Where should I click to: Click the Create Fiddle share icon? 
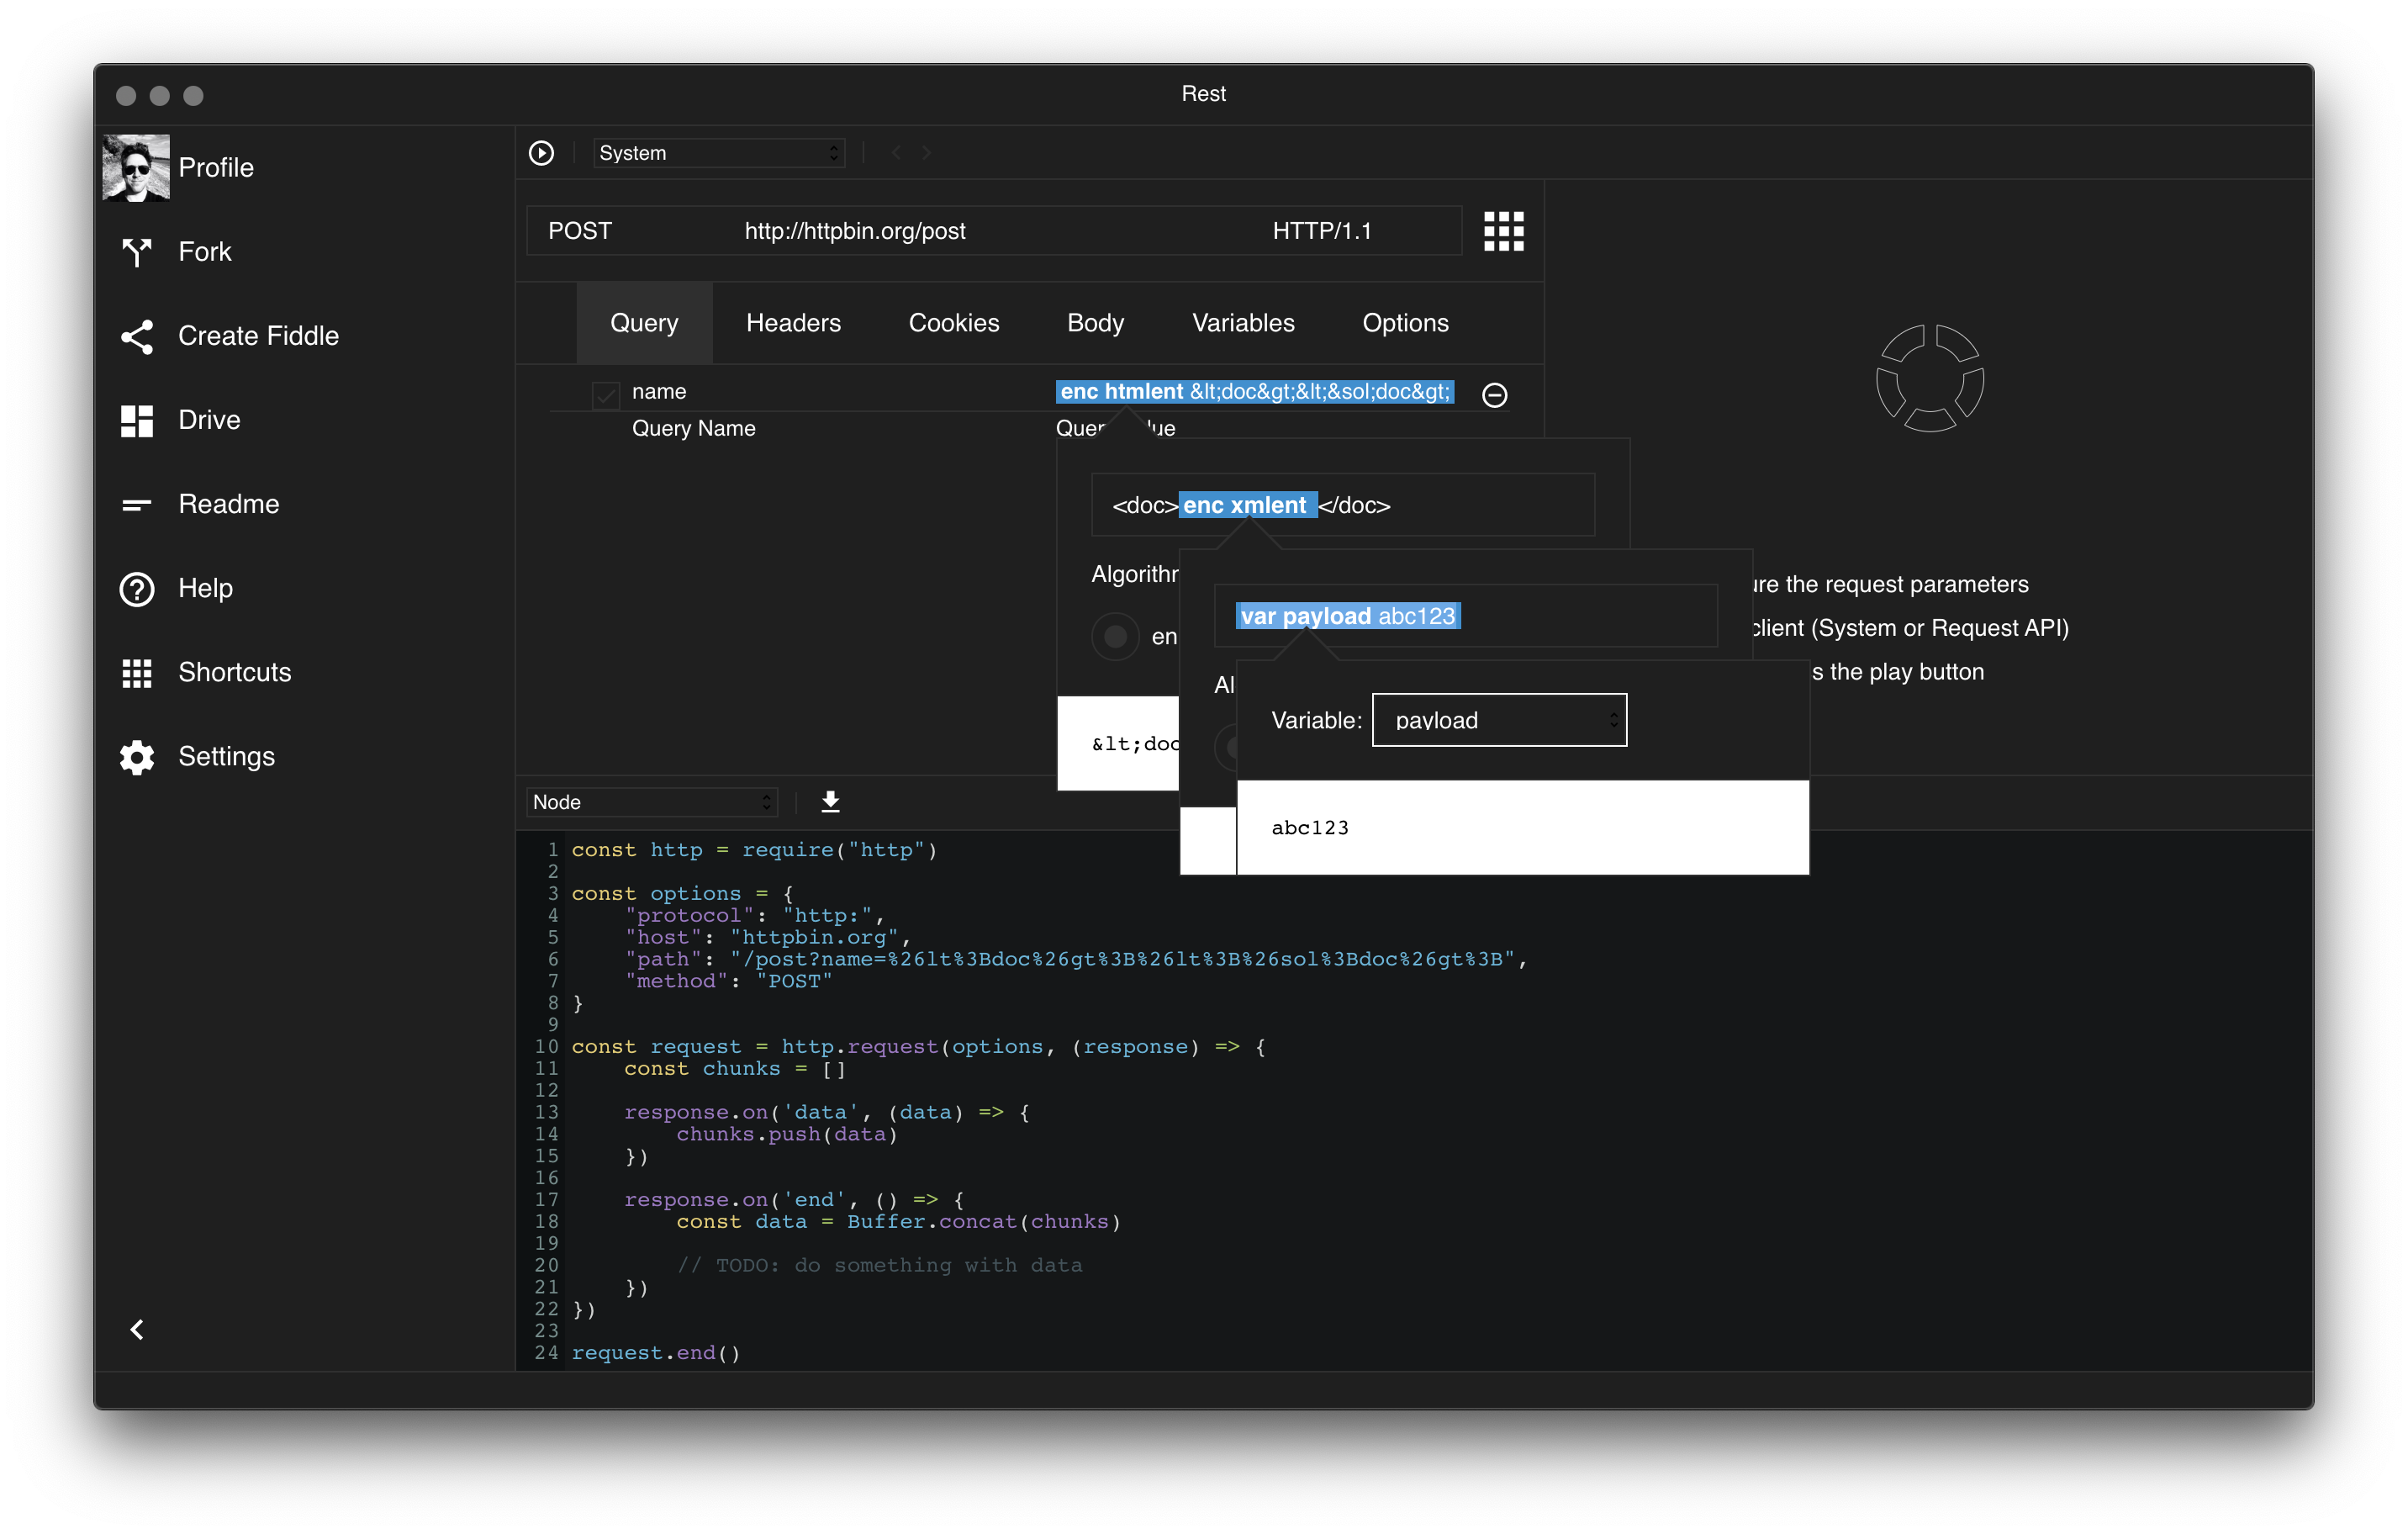click(x=137, y=337)
